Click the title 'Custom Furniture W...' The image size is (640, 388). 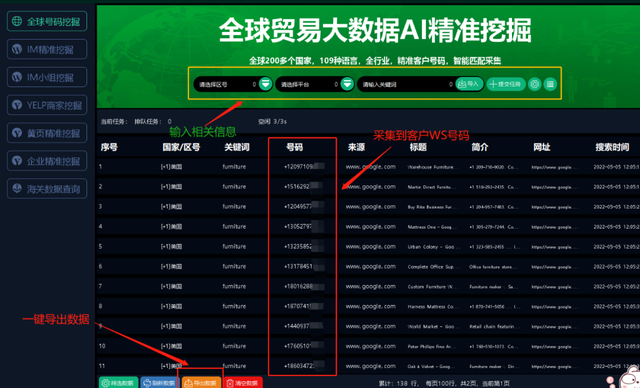pos(433,287)
